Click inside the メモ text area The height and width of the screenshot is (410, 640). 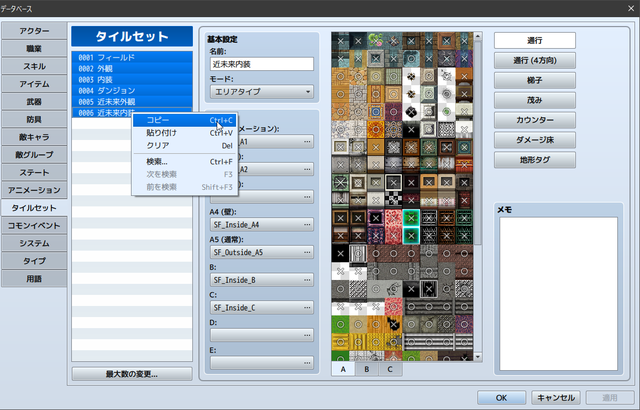[558, 294]
